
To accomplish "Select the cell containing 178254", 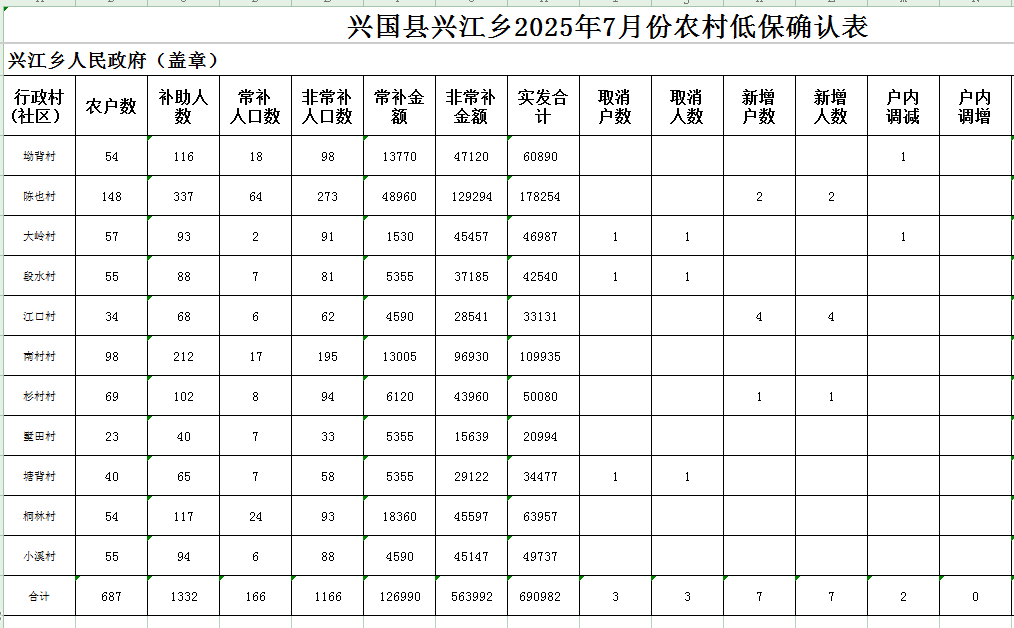I will [x=541, y=197].
